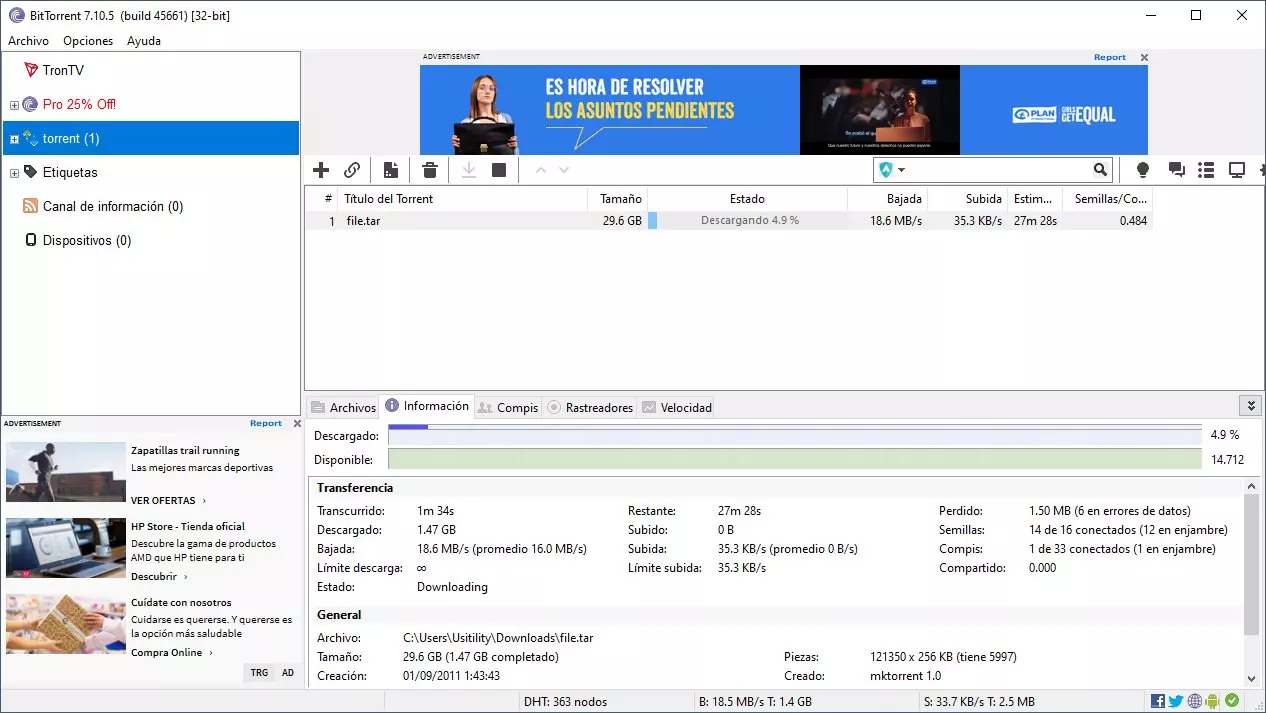Open the lightbulb help tips
The image size is (1266, 713).
1141,170
